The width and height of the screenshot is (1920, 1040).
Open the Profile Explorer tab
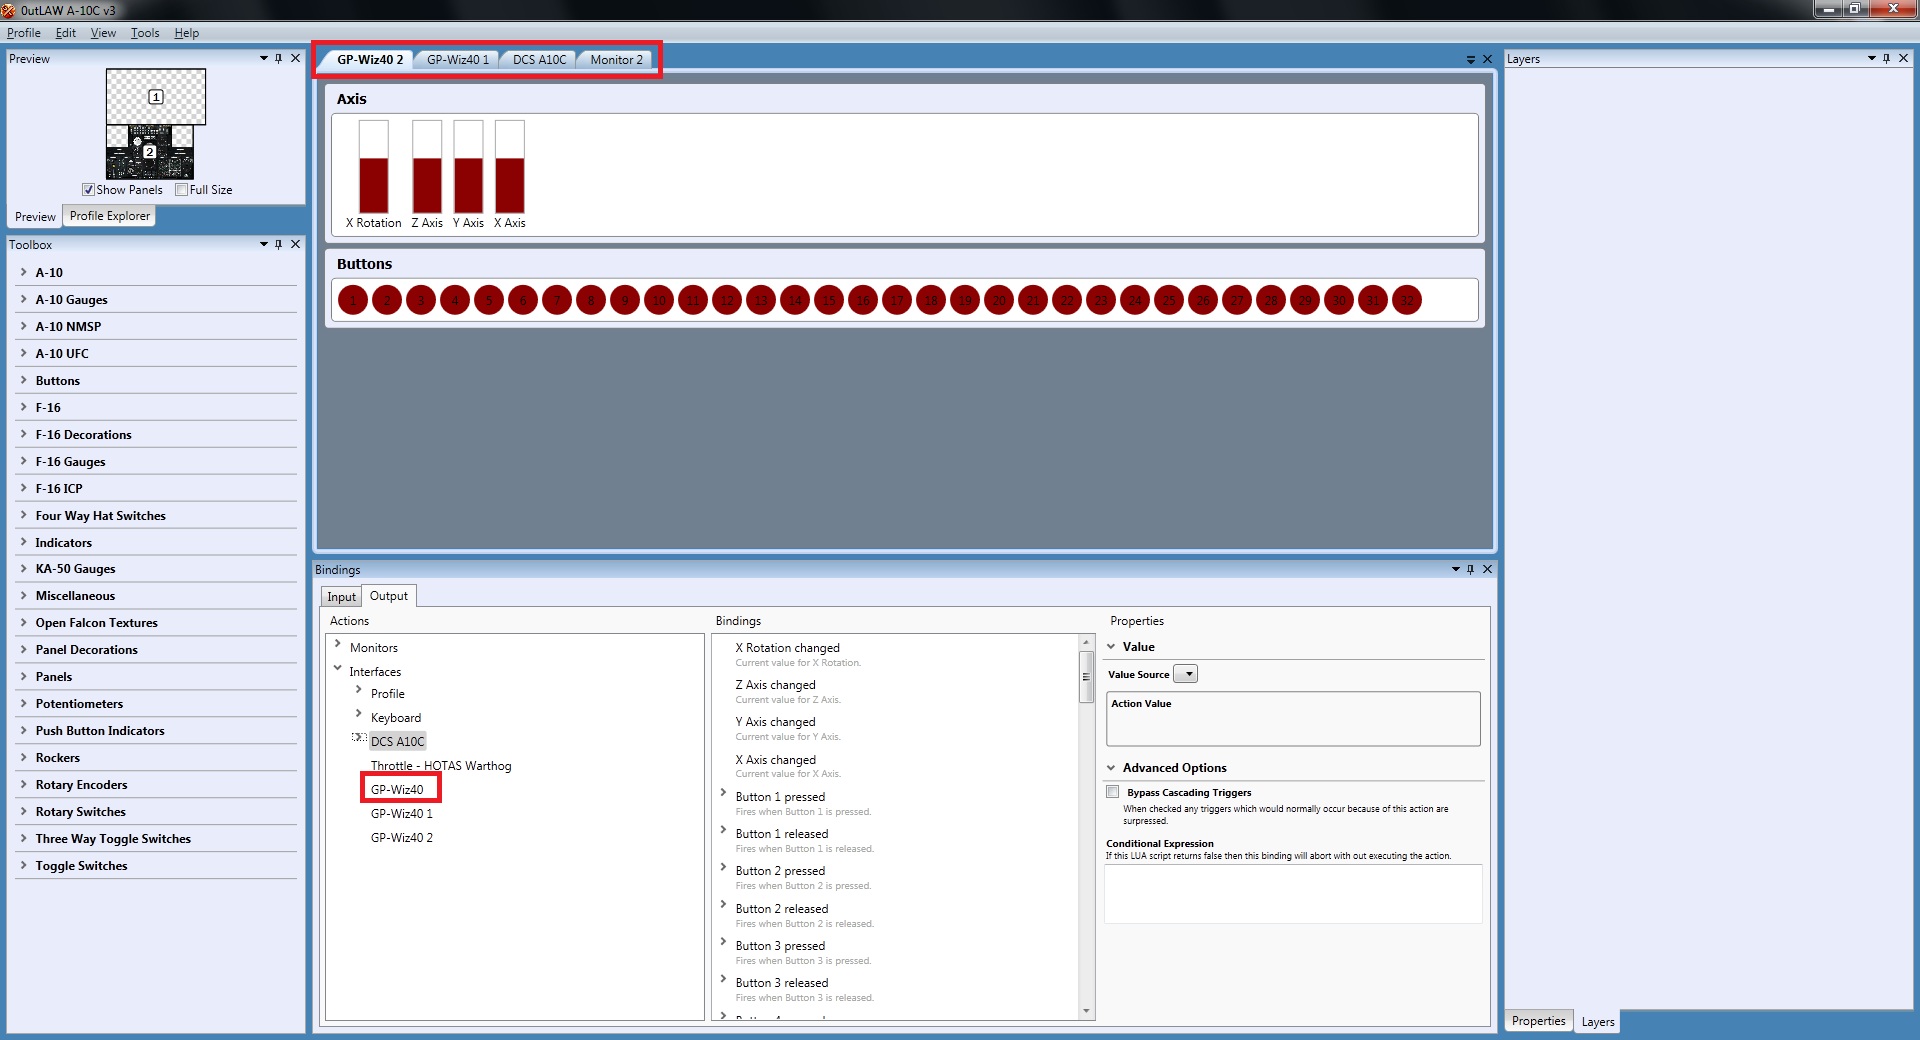(110, 216)
